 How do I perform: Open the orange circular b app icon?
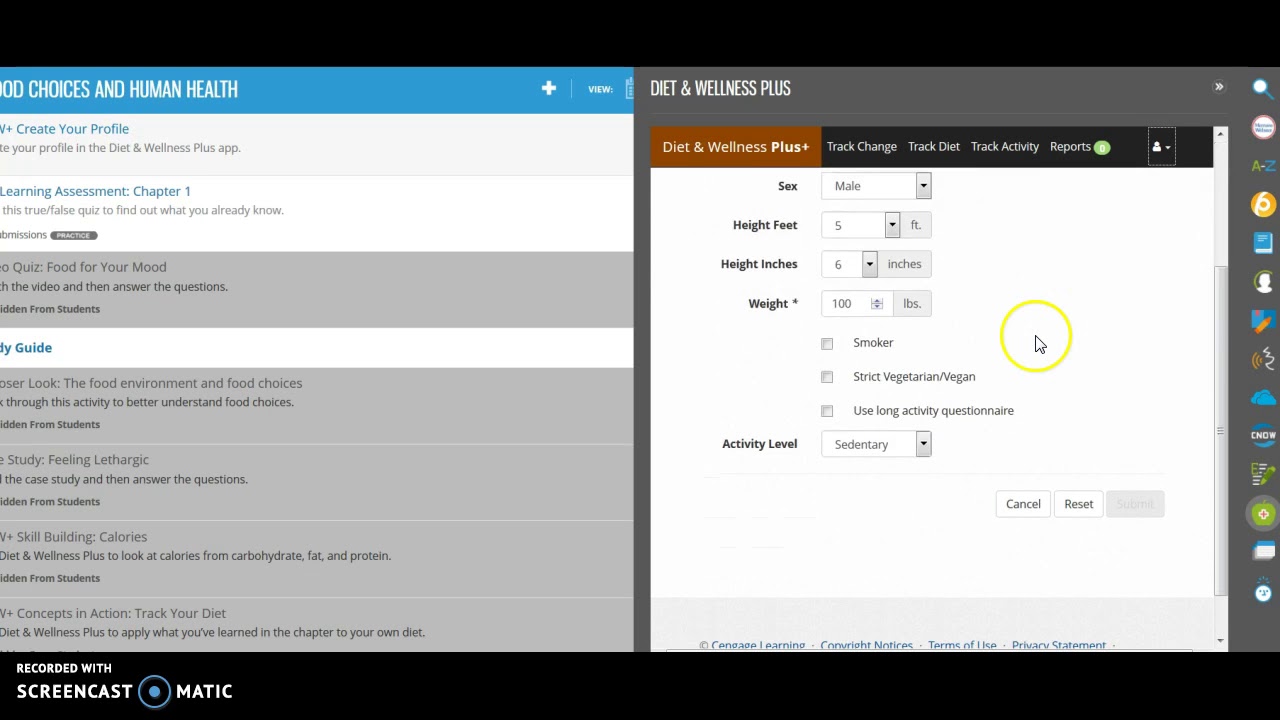(1263, 204)
